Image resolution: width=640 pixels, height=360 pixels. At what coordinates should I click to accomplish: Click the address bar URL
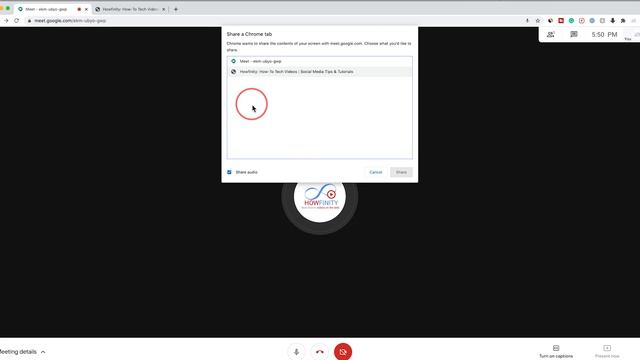[70, 20]
